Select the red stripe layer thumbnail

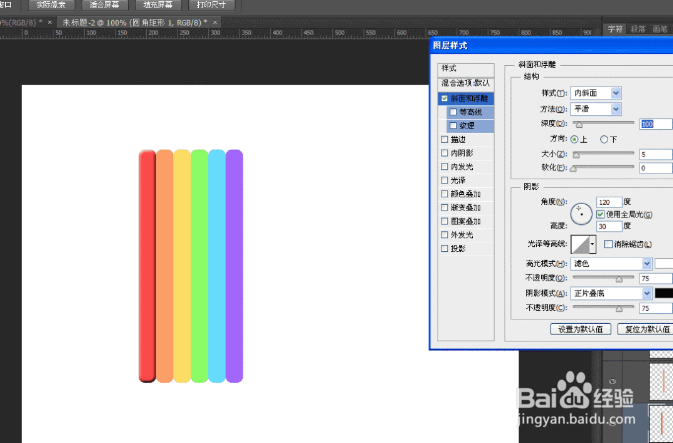coord(661,422)
